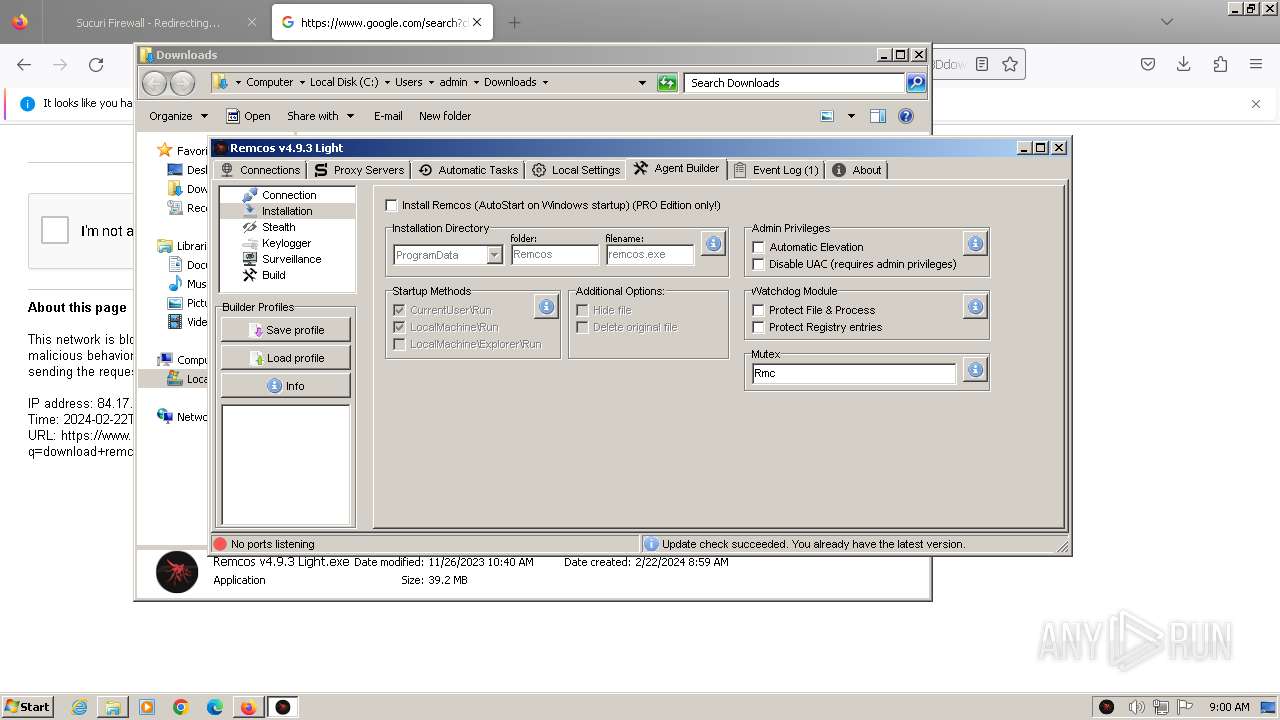Select Surveillance in the builder list
The image size is (1280, 720).
pyautogui.click(x=291, y=259)
